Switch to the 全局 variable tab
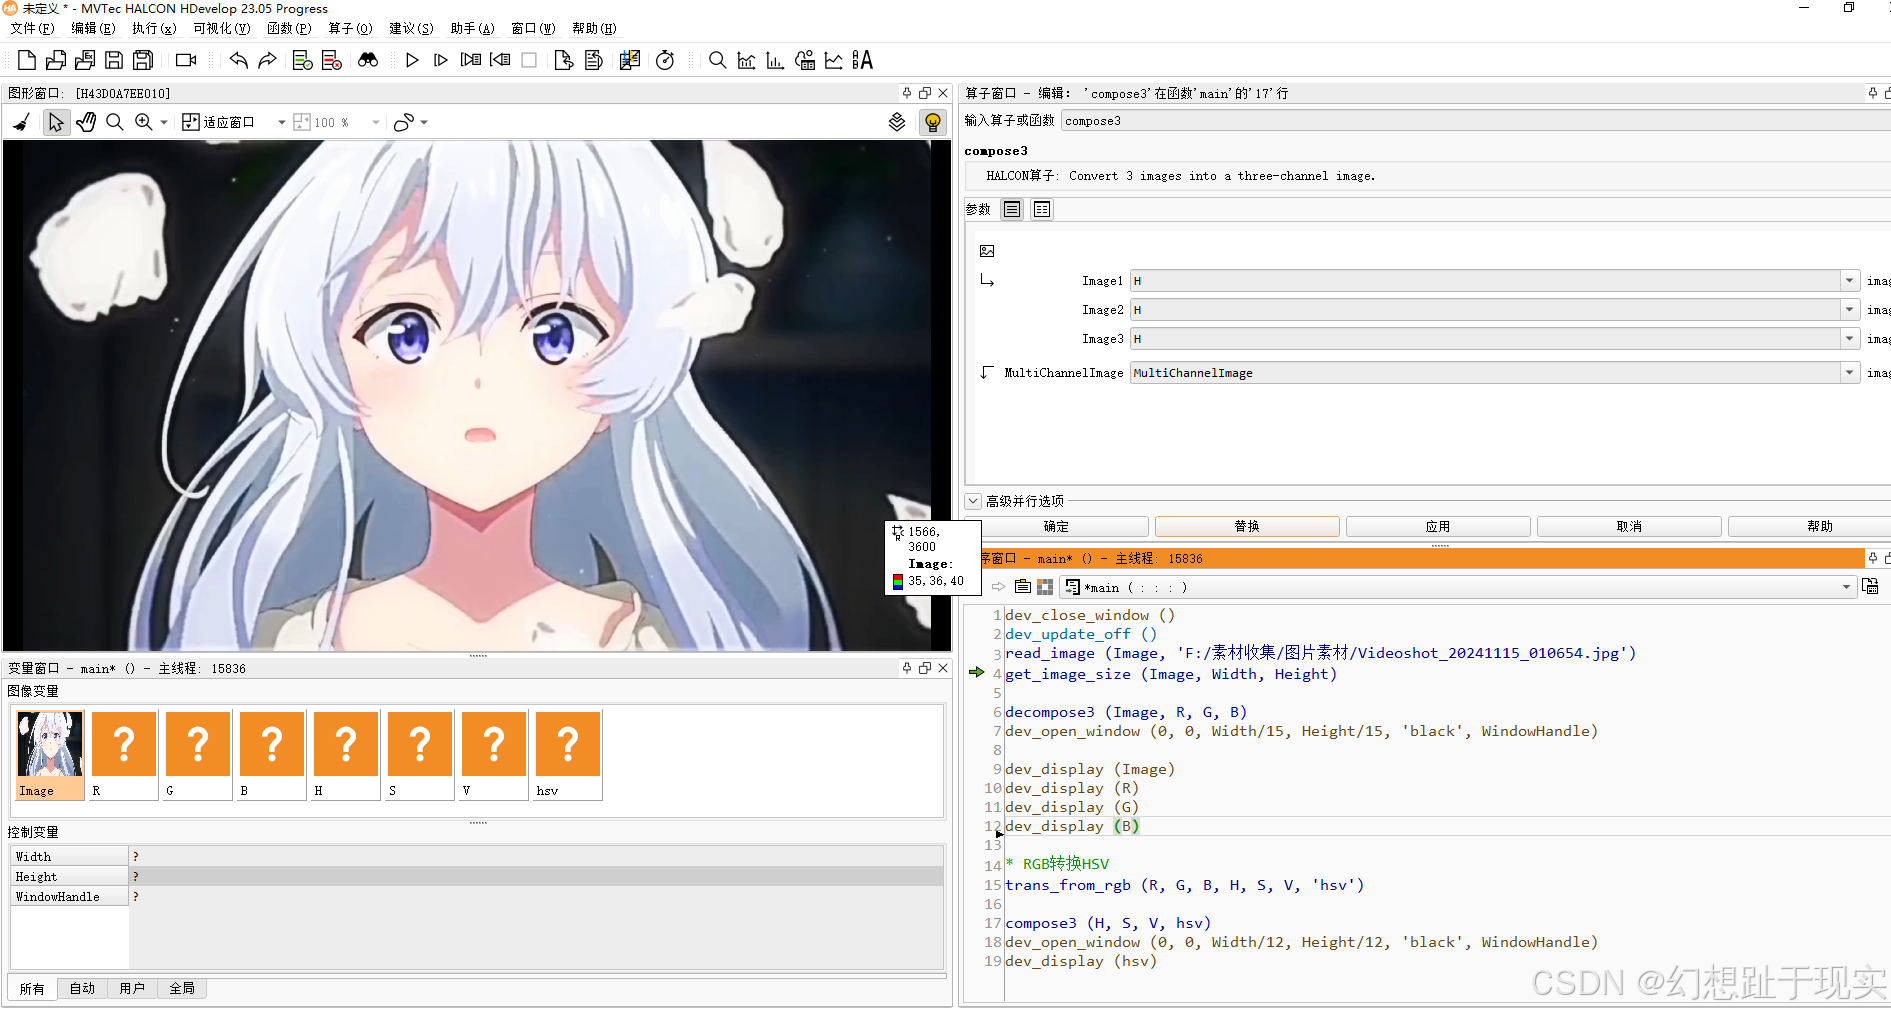This screenshot has height=1015, width=1891. [182, 988]
